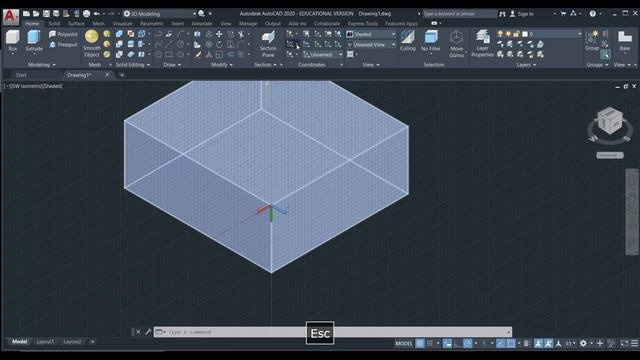Switch to the Layout1 tab
Image resolution: width=640 pixels, height=360 pixels.
[45, 342]
